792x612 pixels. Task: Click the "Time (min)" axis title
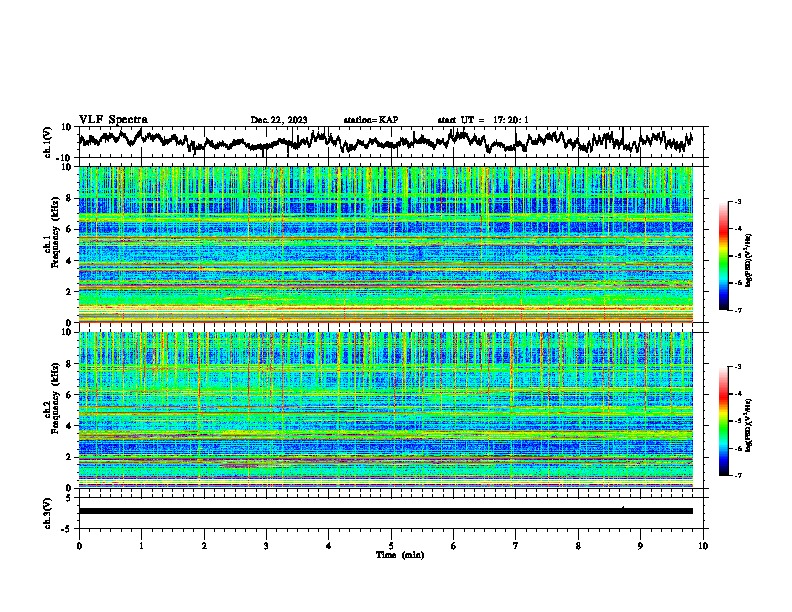400,555
